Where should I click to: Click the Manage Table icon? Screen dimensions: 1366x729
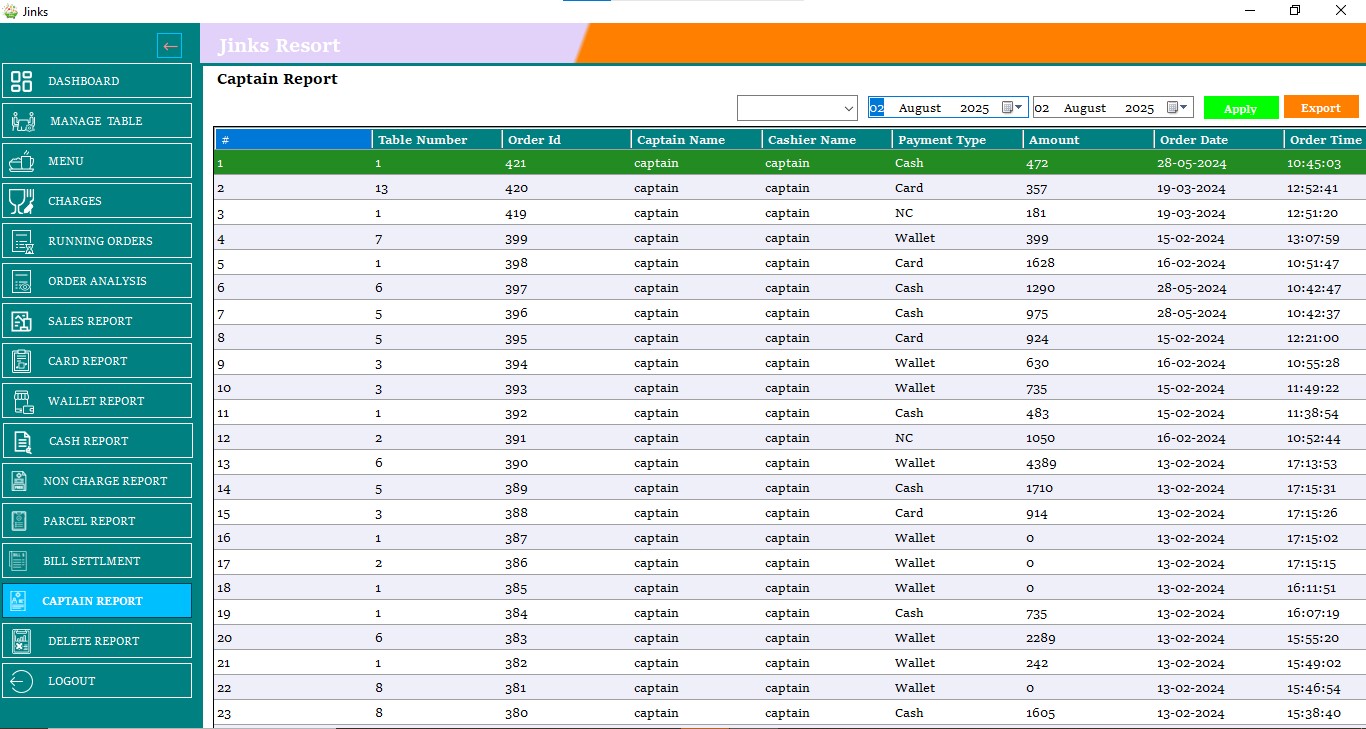(23, 121)
